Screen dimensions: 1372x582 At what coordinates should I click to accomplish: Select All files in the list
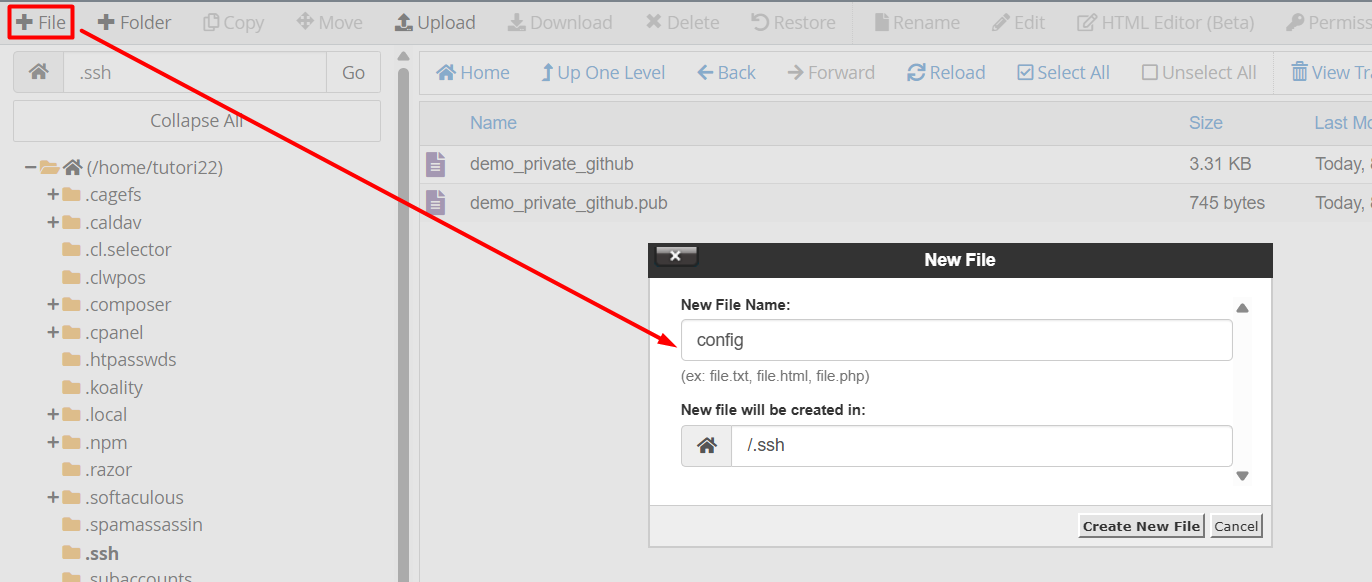tap(1062, 71)
